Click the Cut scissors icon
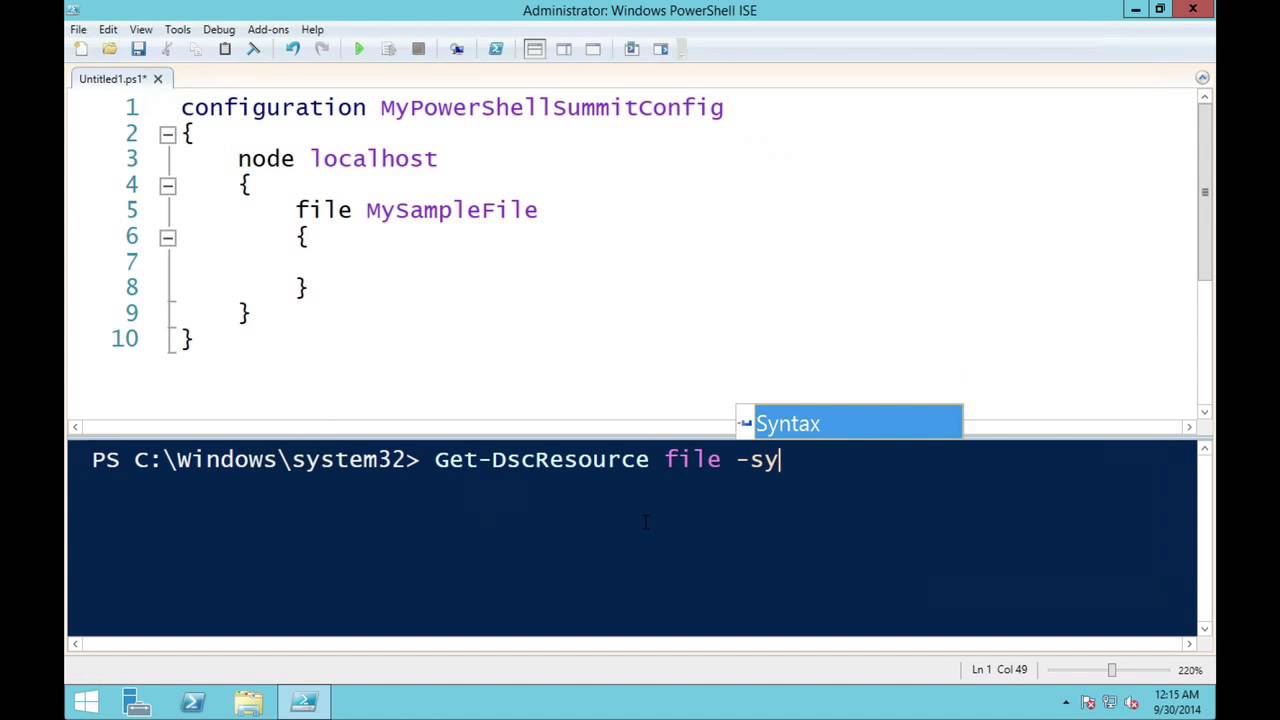The height and width of the screenshot is (720, 1280). click(x=167, y=49)
